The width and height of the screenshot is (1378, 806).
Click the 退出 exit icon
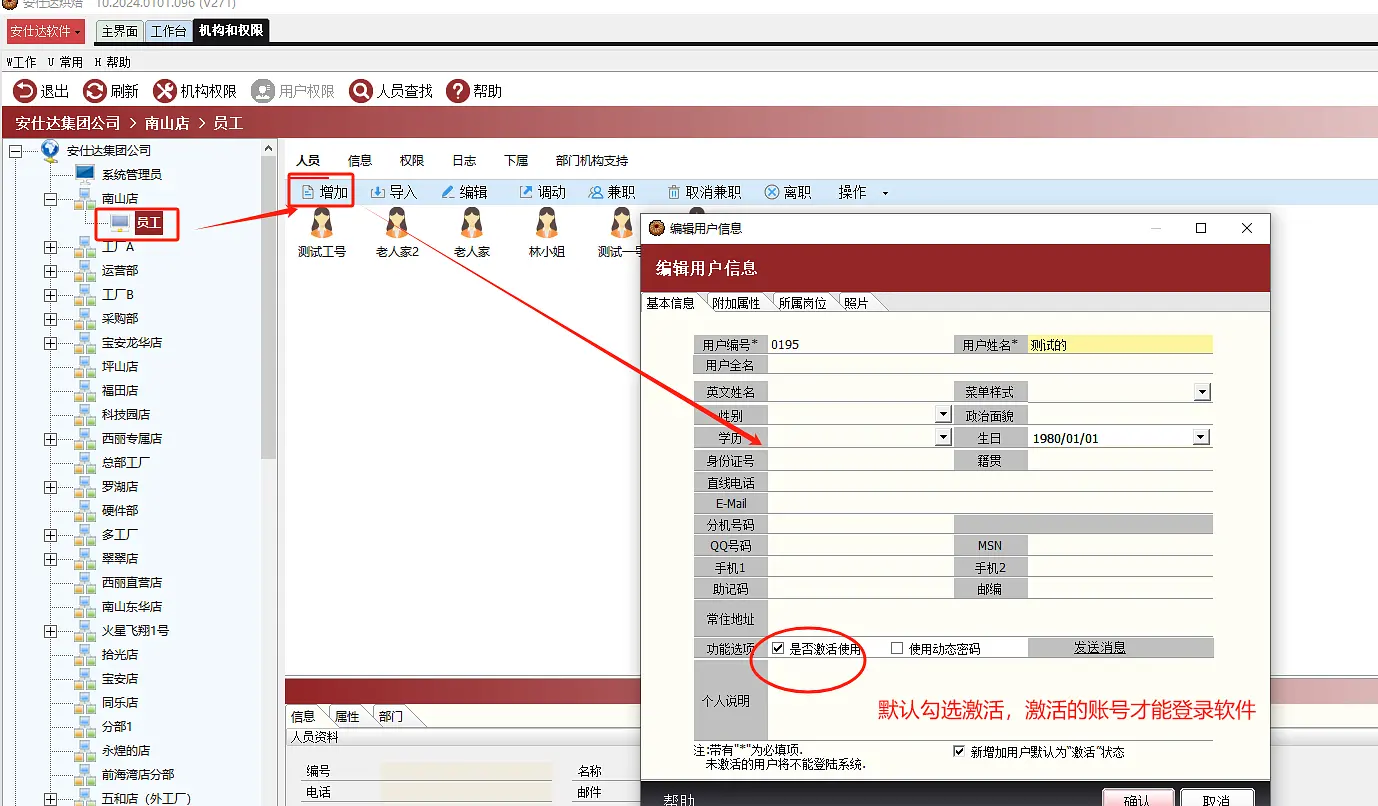coord(24,91)
